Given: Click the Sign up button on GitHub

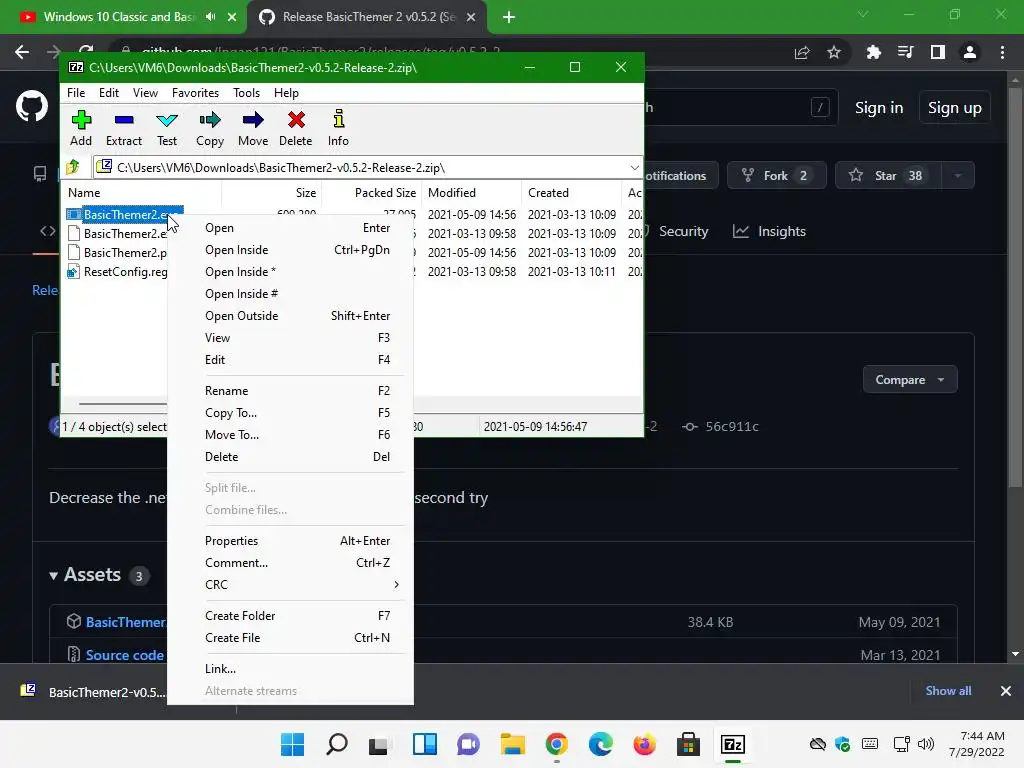Looking at the screenshot, I should (955, 108).
